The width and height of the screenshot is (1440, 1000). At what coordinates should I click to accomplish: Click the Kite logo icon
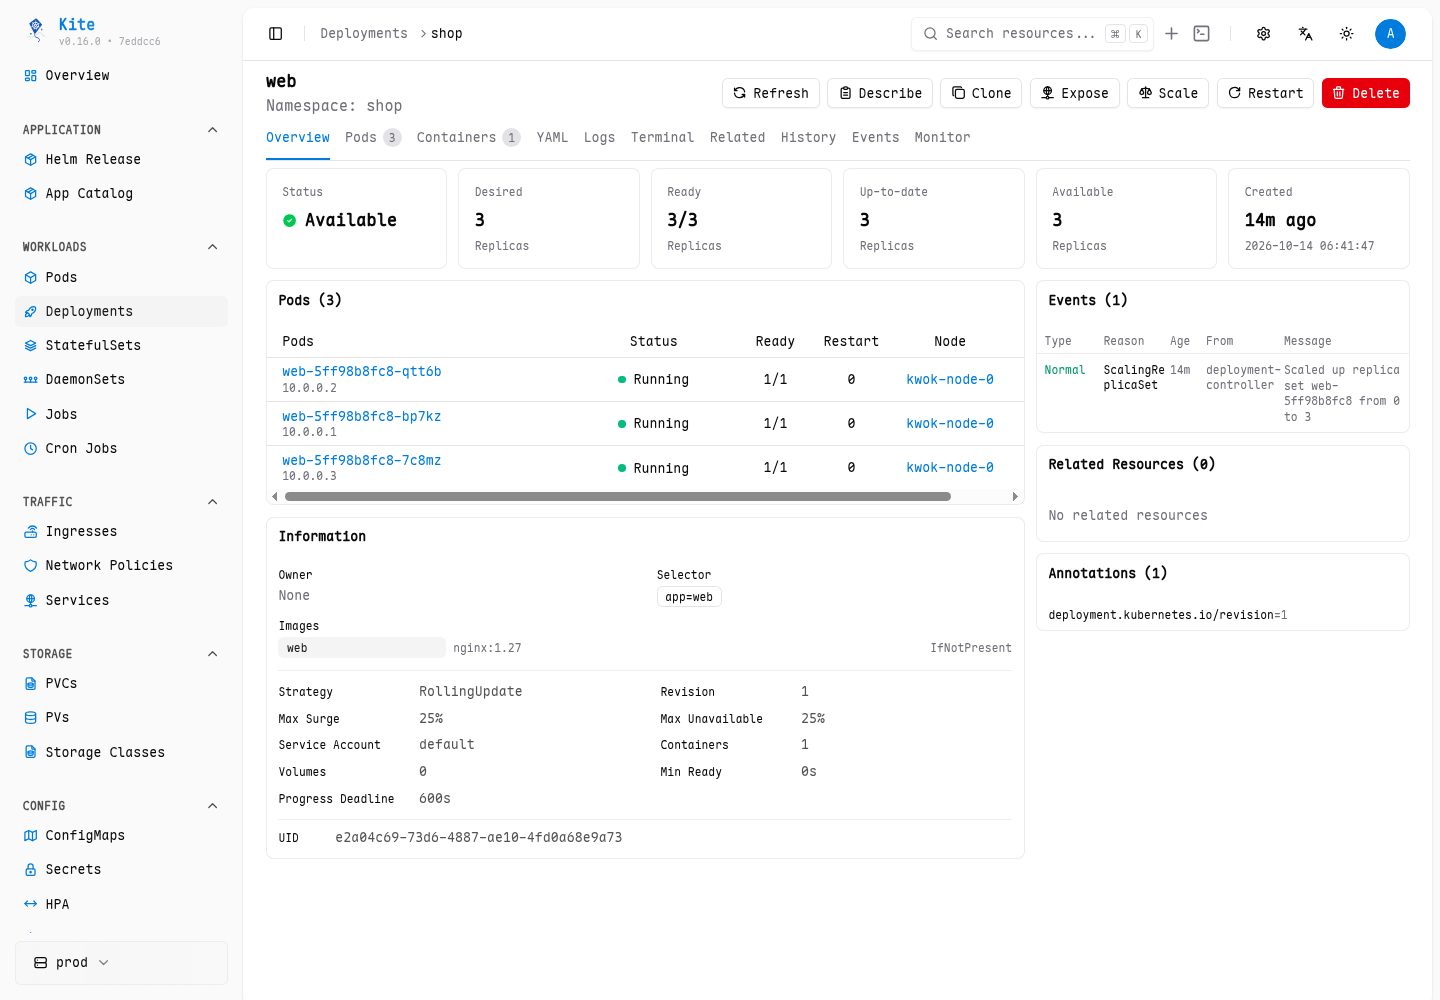tap(36, 30)
